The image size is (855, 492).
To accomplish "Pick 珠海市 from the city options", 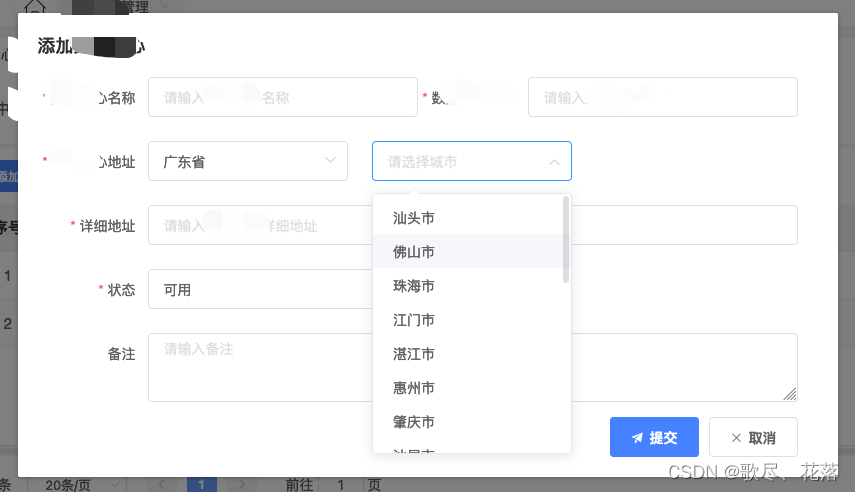I will 472,285.
